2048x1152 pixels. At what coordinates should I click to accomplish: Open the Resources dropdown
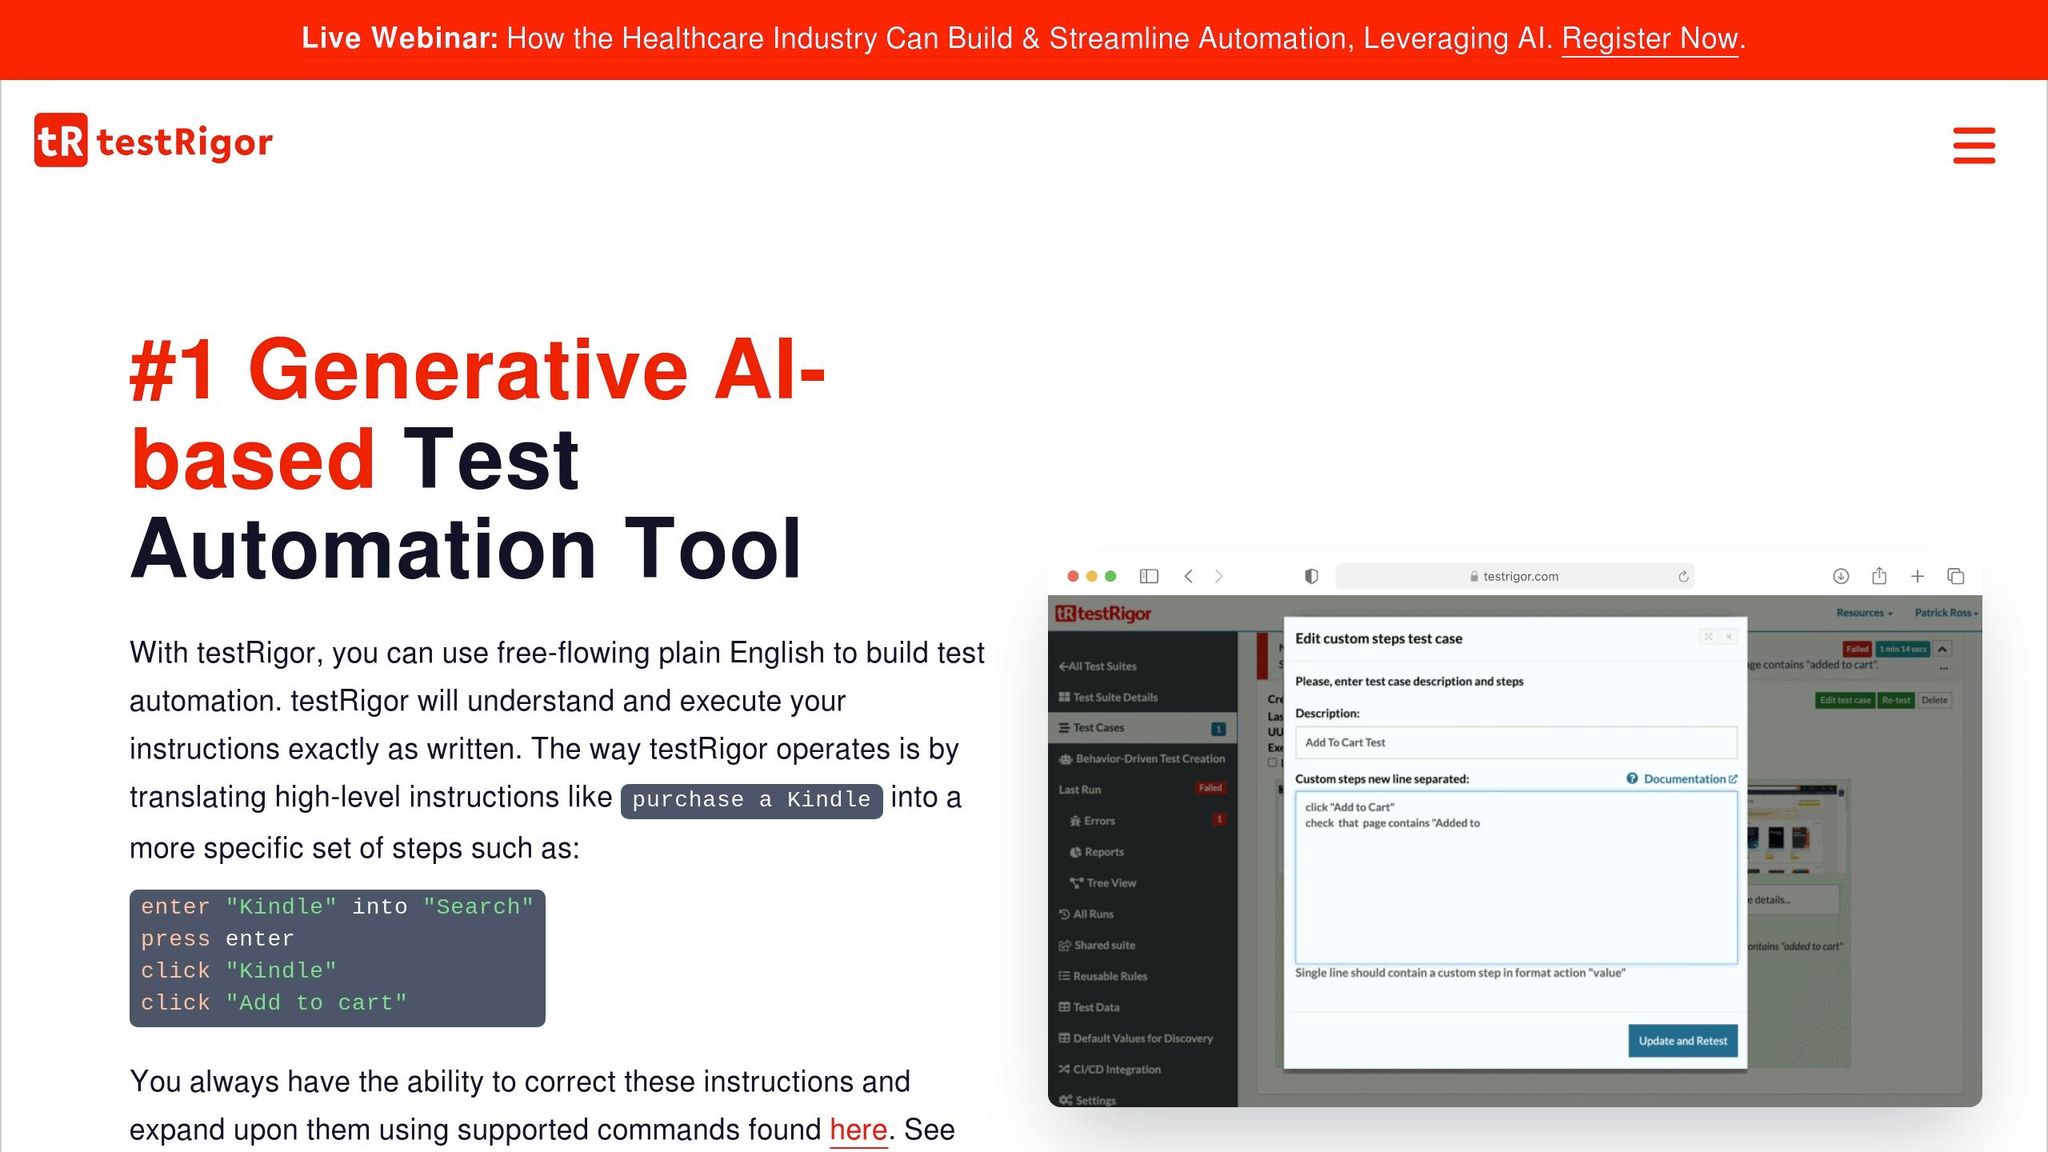[x=1863, y=613]
